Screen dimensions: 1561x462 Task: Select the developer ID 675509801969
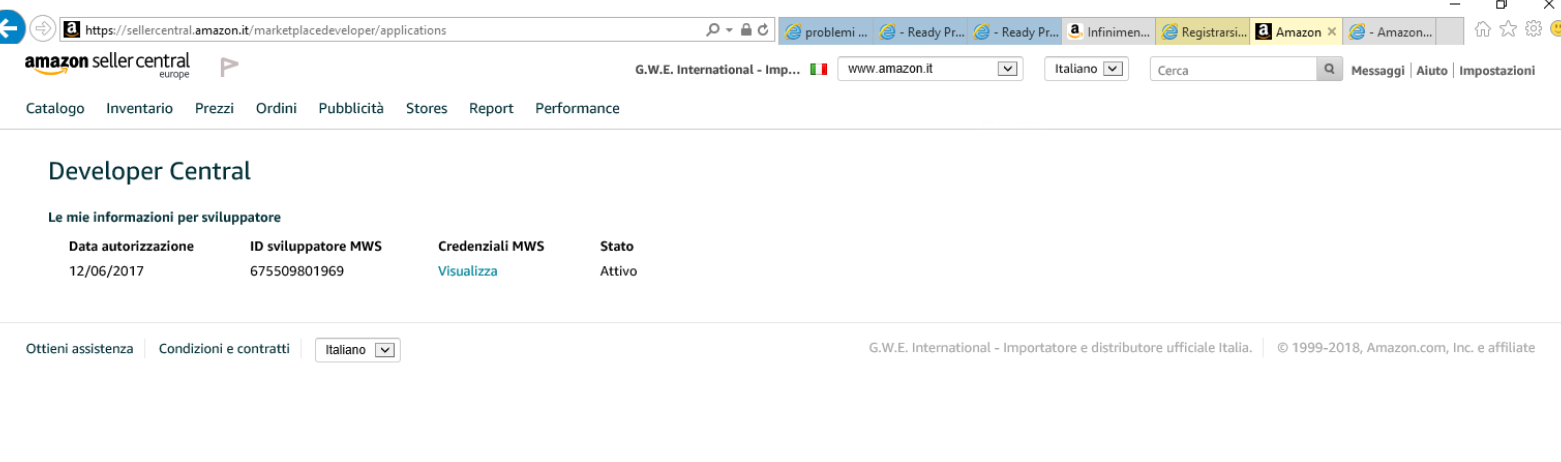pyautogui.click(x=297, y=271)
